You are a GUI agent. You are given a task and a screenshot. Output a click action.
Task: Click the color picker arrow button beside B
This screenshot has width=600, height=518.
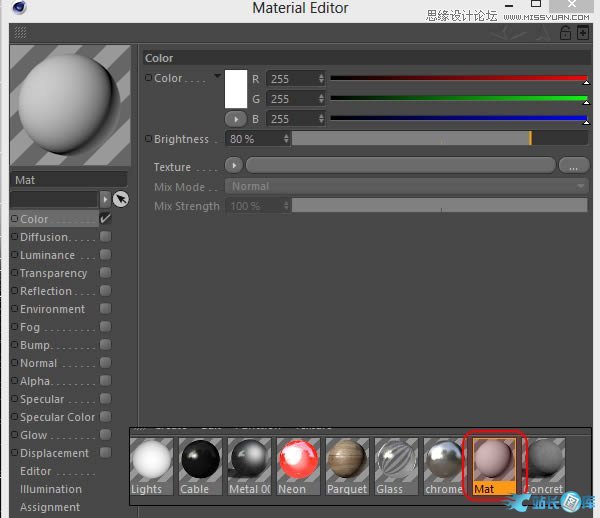tap(235, 119)
